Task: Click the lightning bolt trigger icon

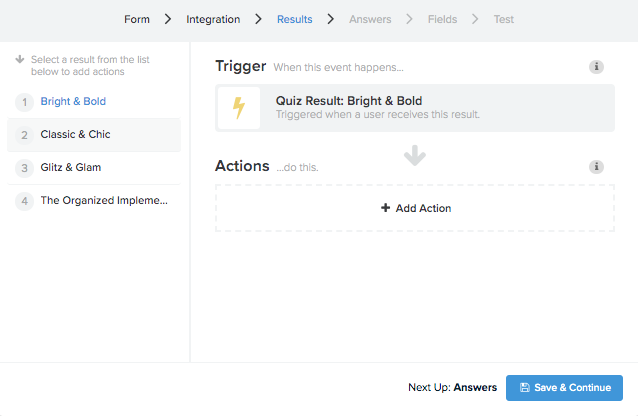Action: [239, 108]
